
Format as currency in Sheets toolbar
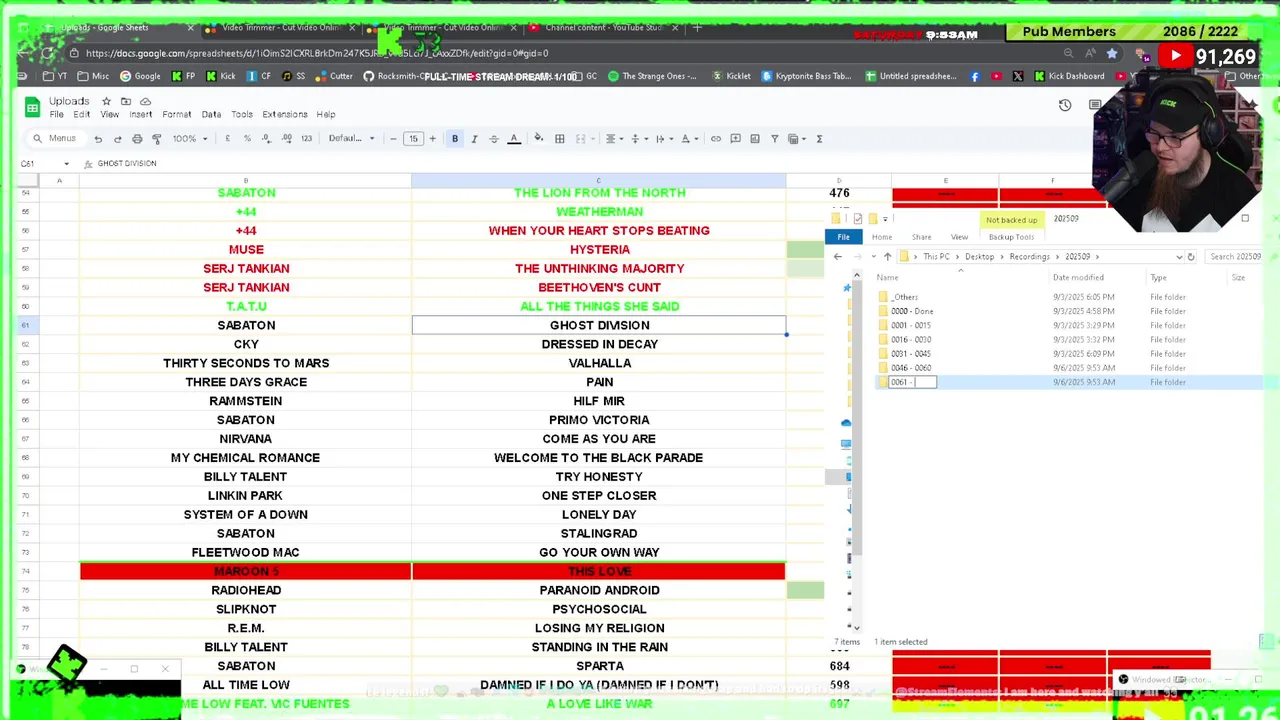pyautogui.click(x=227, y=139)
